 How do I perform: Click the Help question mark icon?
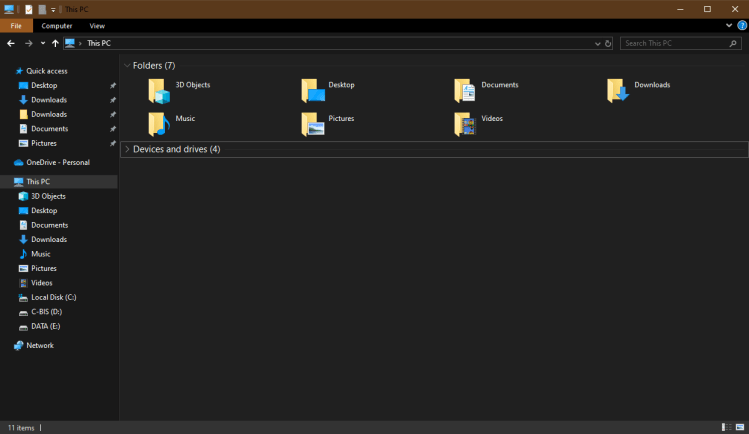click(x=742, y=25)
